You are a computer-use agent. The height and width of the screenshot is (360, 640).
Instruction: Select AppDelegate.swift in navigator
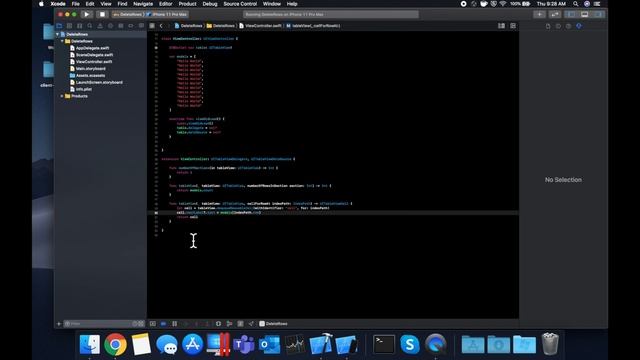point(92,48)
